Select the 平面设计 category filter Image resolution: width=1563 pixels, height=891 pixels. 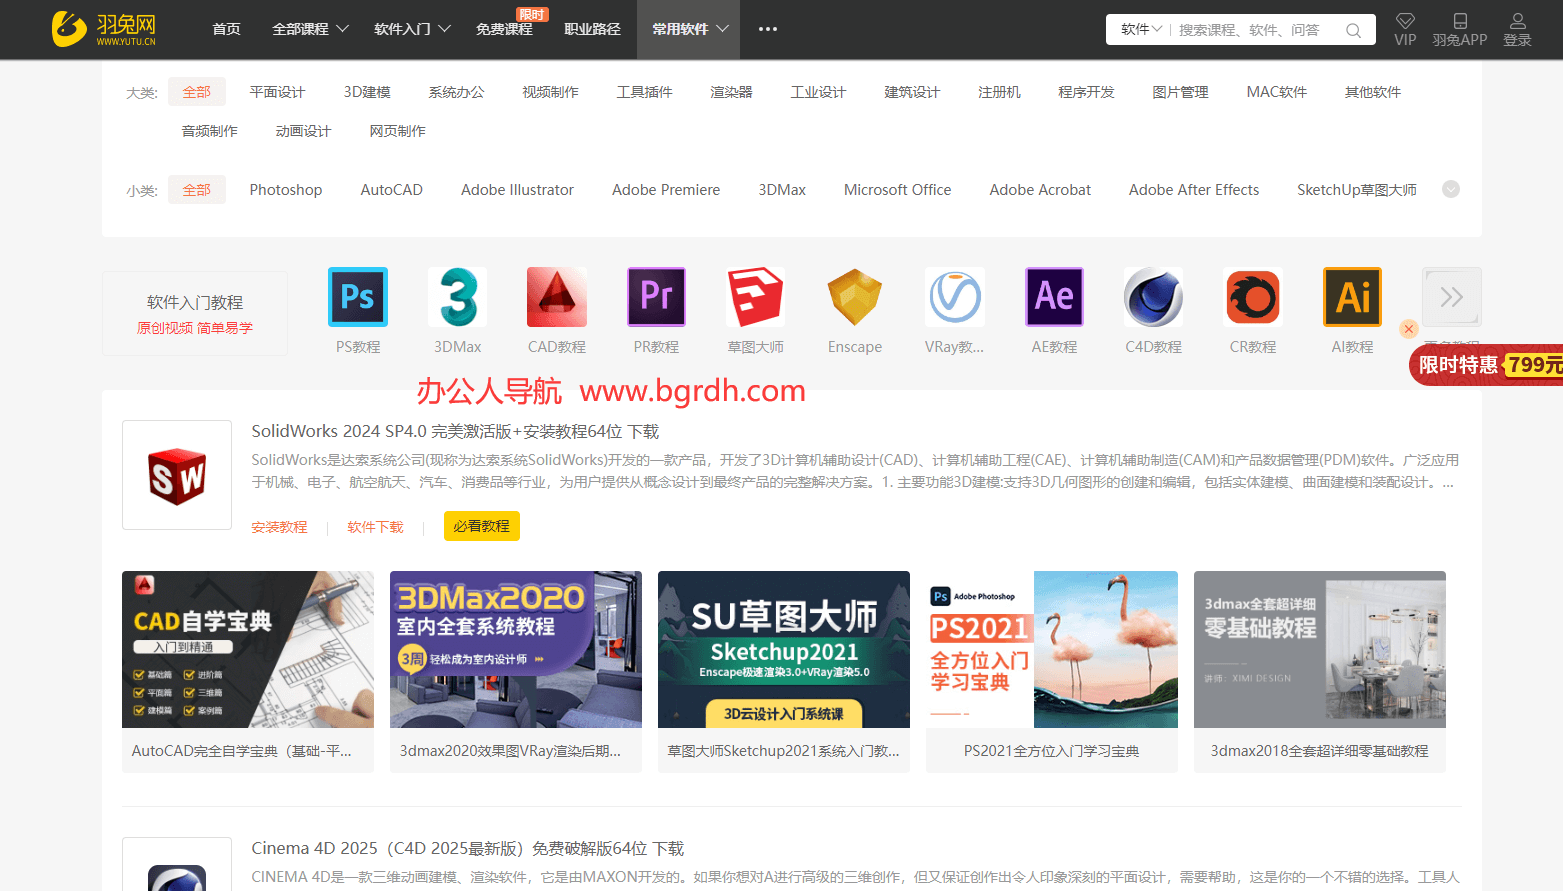277,92
